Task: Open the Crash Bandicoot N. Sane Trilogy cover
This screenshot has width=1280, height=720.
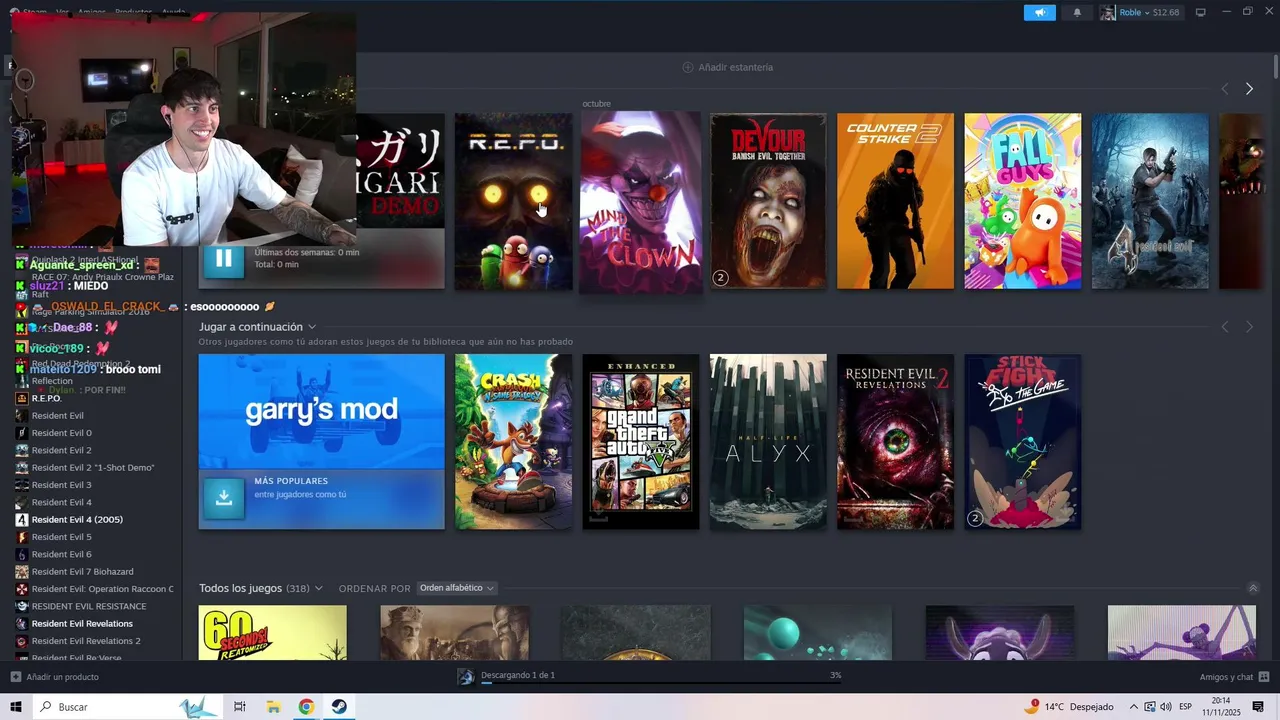Action: pyautogui.click(x=514, y=441)
